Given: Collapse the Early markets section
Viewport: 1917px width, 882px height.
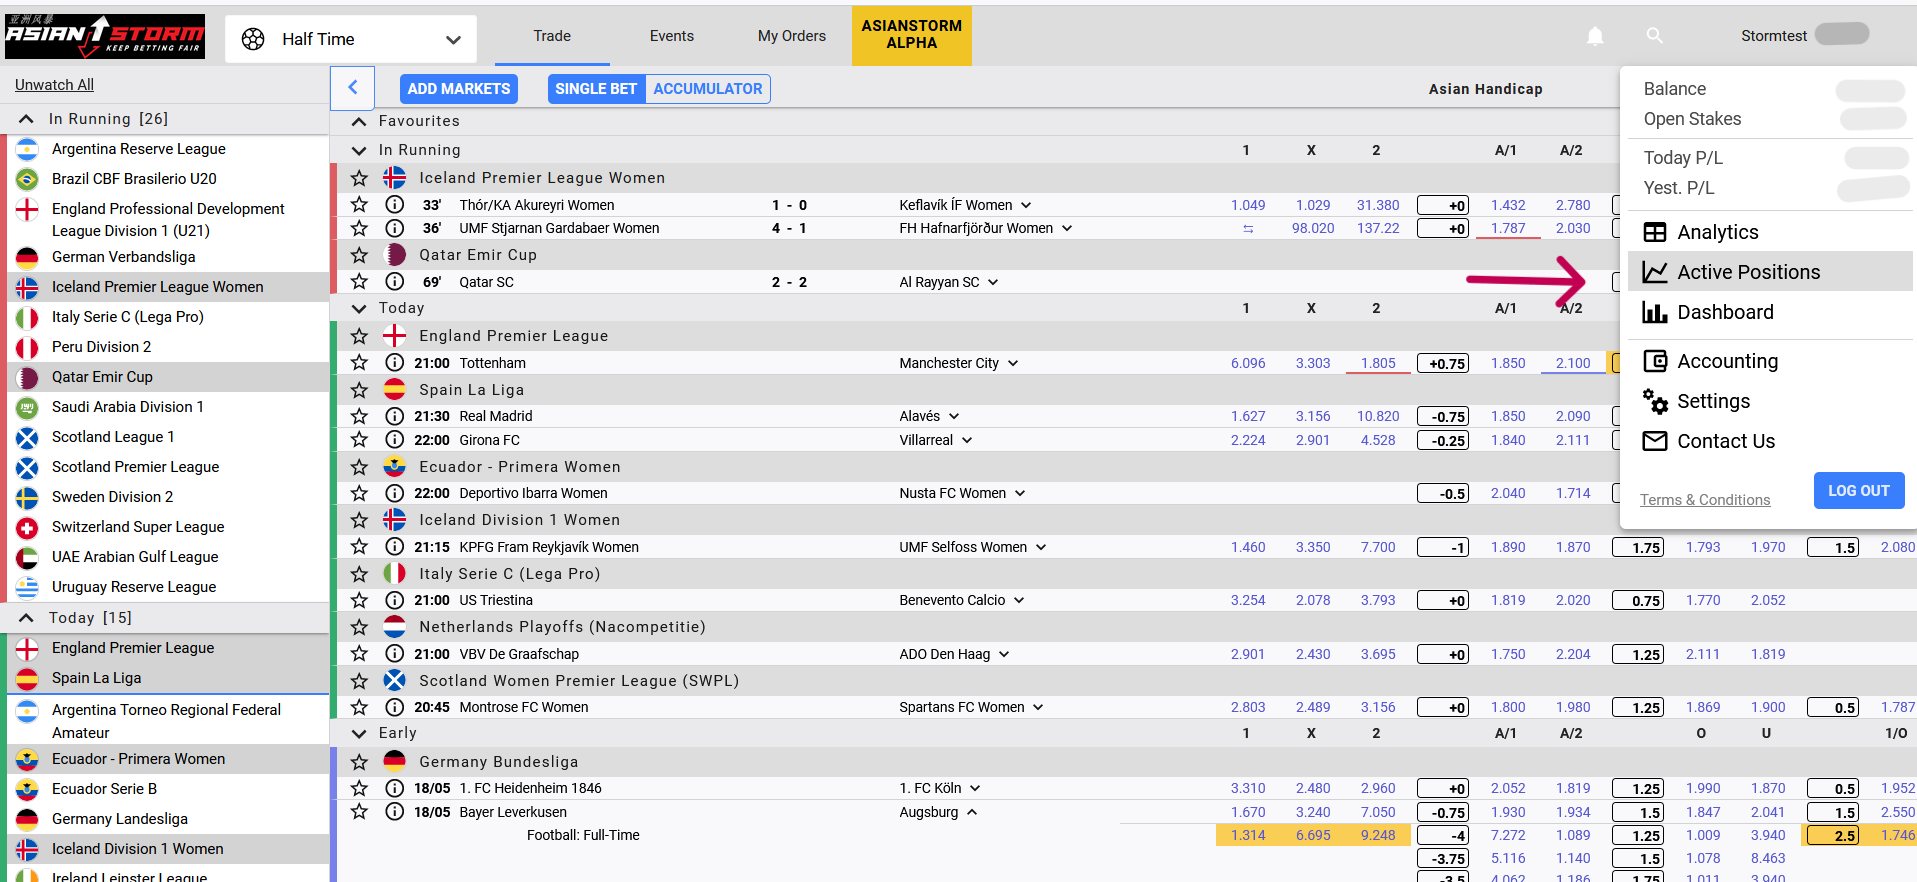Looking at the screenshot, I should [359, 733].
